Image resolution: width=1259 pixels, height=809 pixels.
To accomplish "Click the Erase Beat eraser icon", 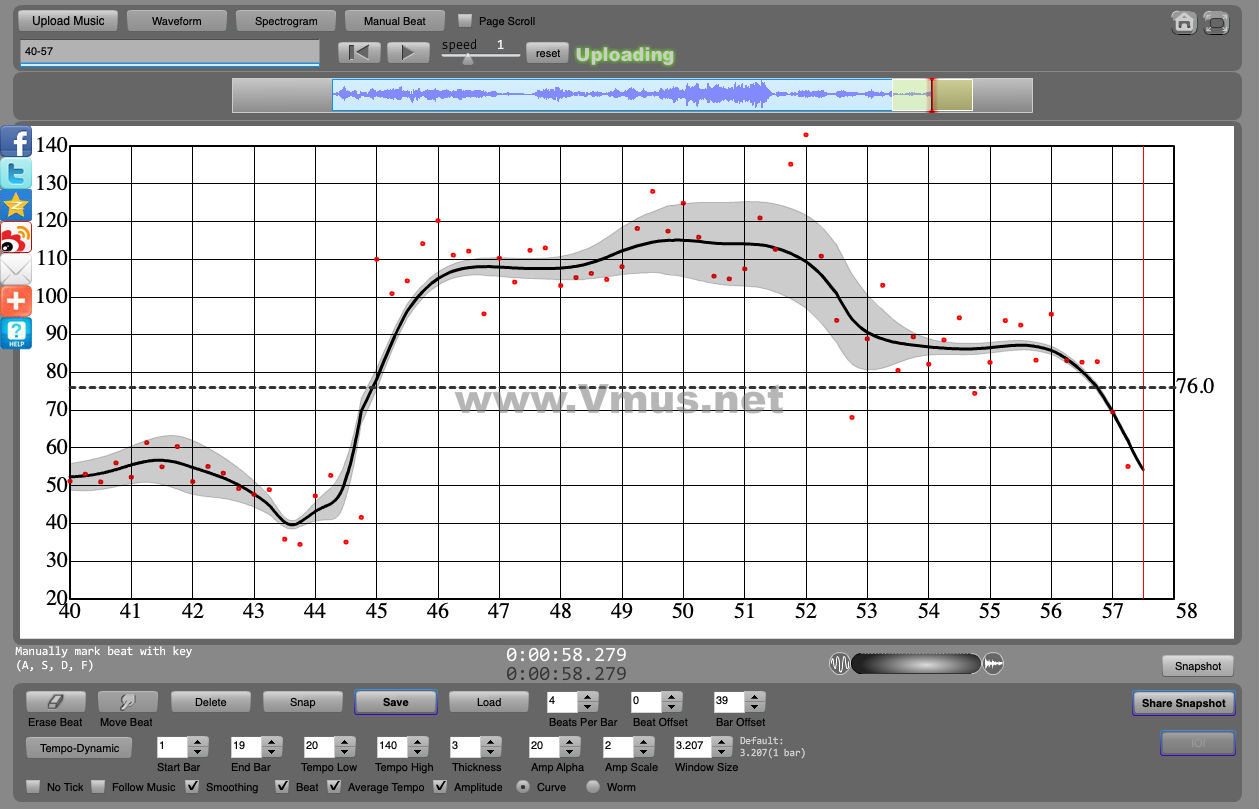I will [x=55, y=702].
